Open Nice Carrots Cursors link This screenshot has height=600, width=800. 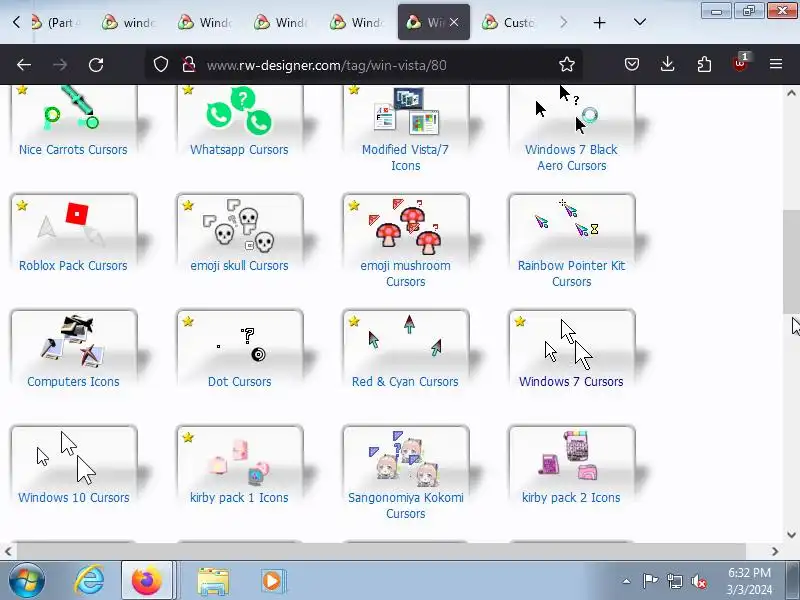(x=73, y=149)
